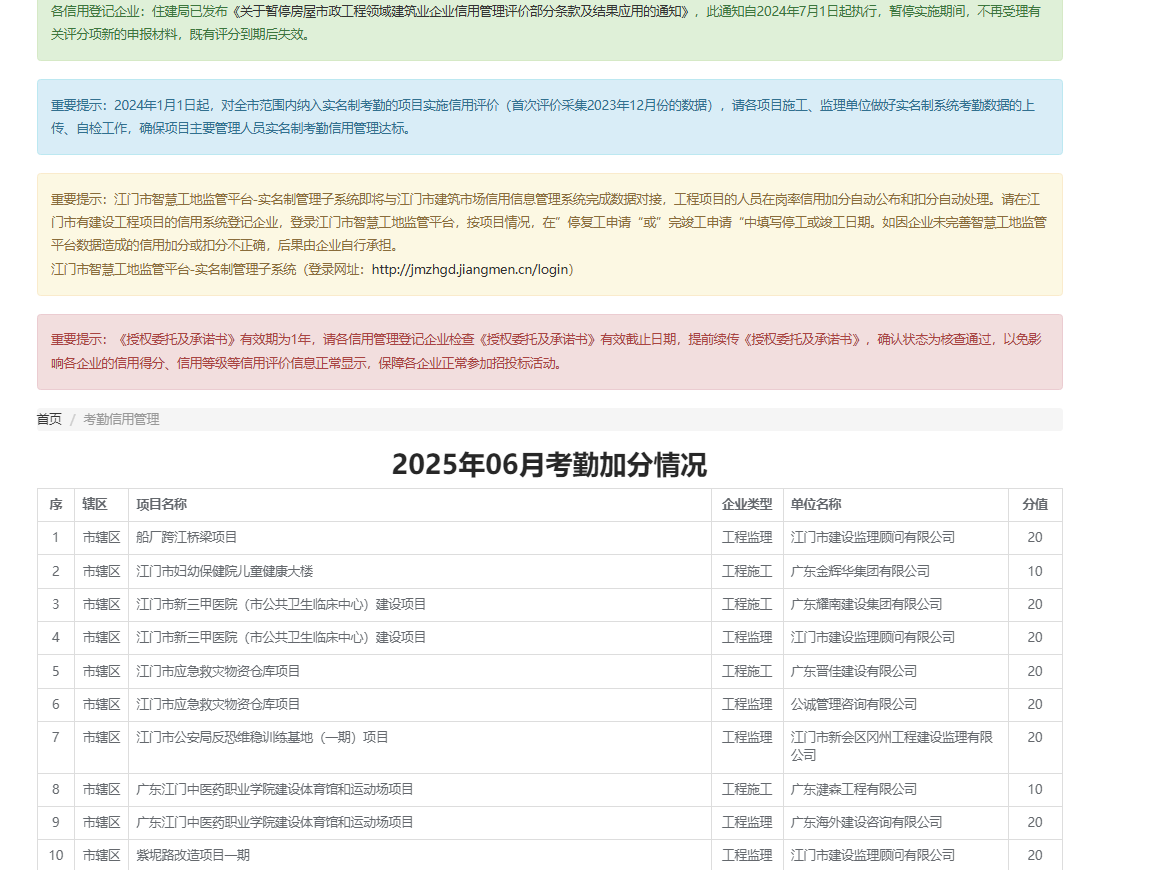Image resolution: width=1171 pixels, height=870 pixels.
Task: Click the 广东海外建设咨询有限公司 company cell
Action: coord(866,822)
